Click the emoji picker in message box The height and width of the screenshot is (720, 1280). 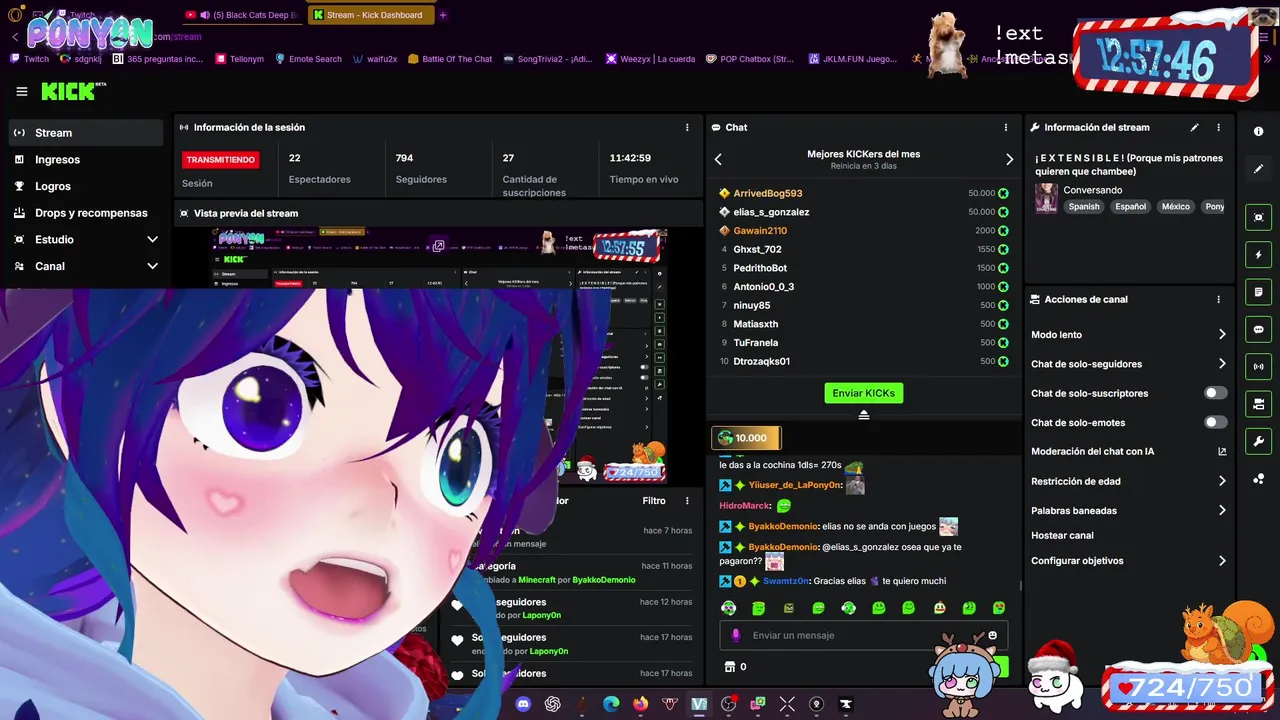[x=992, y=635]
